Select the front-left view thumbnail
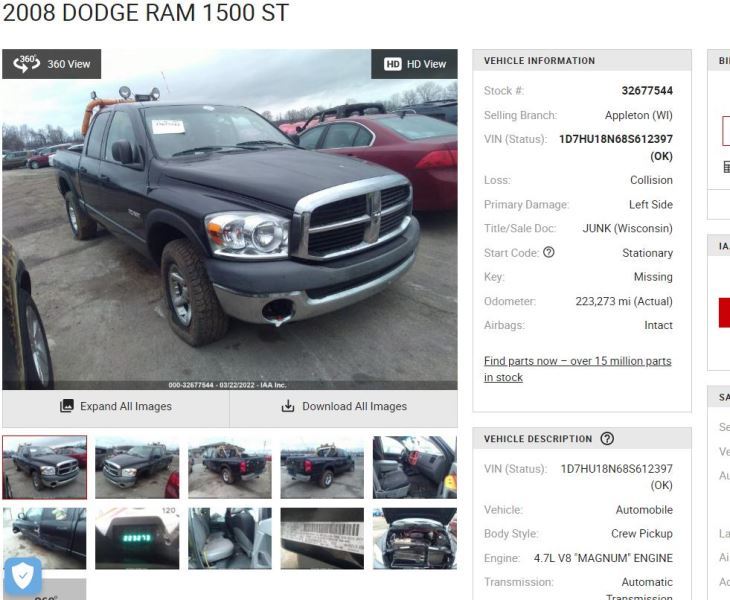This screenshot has height=600, width=730. 137,467
